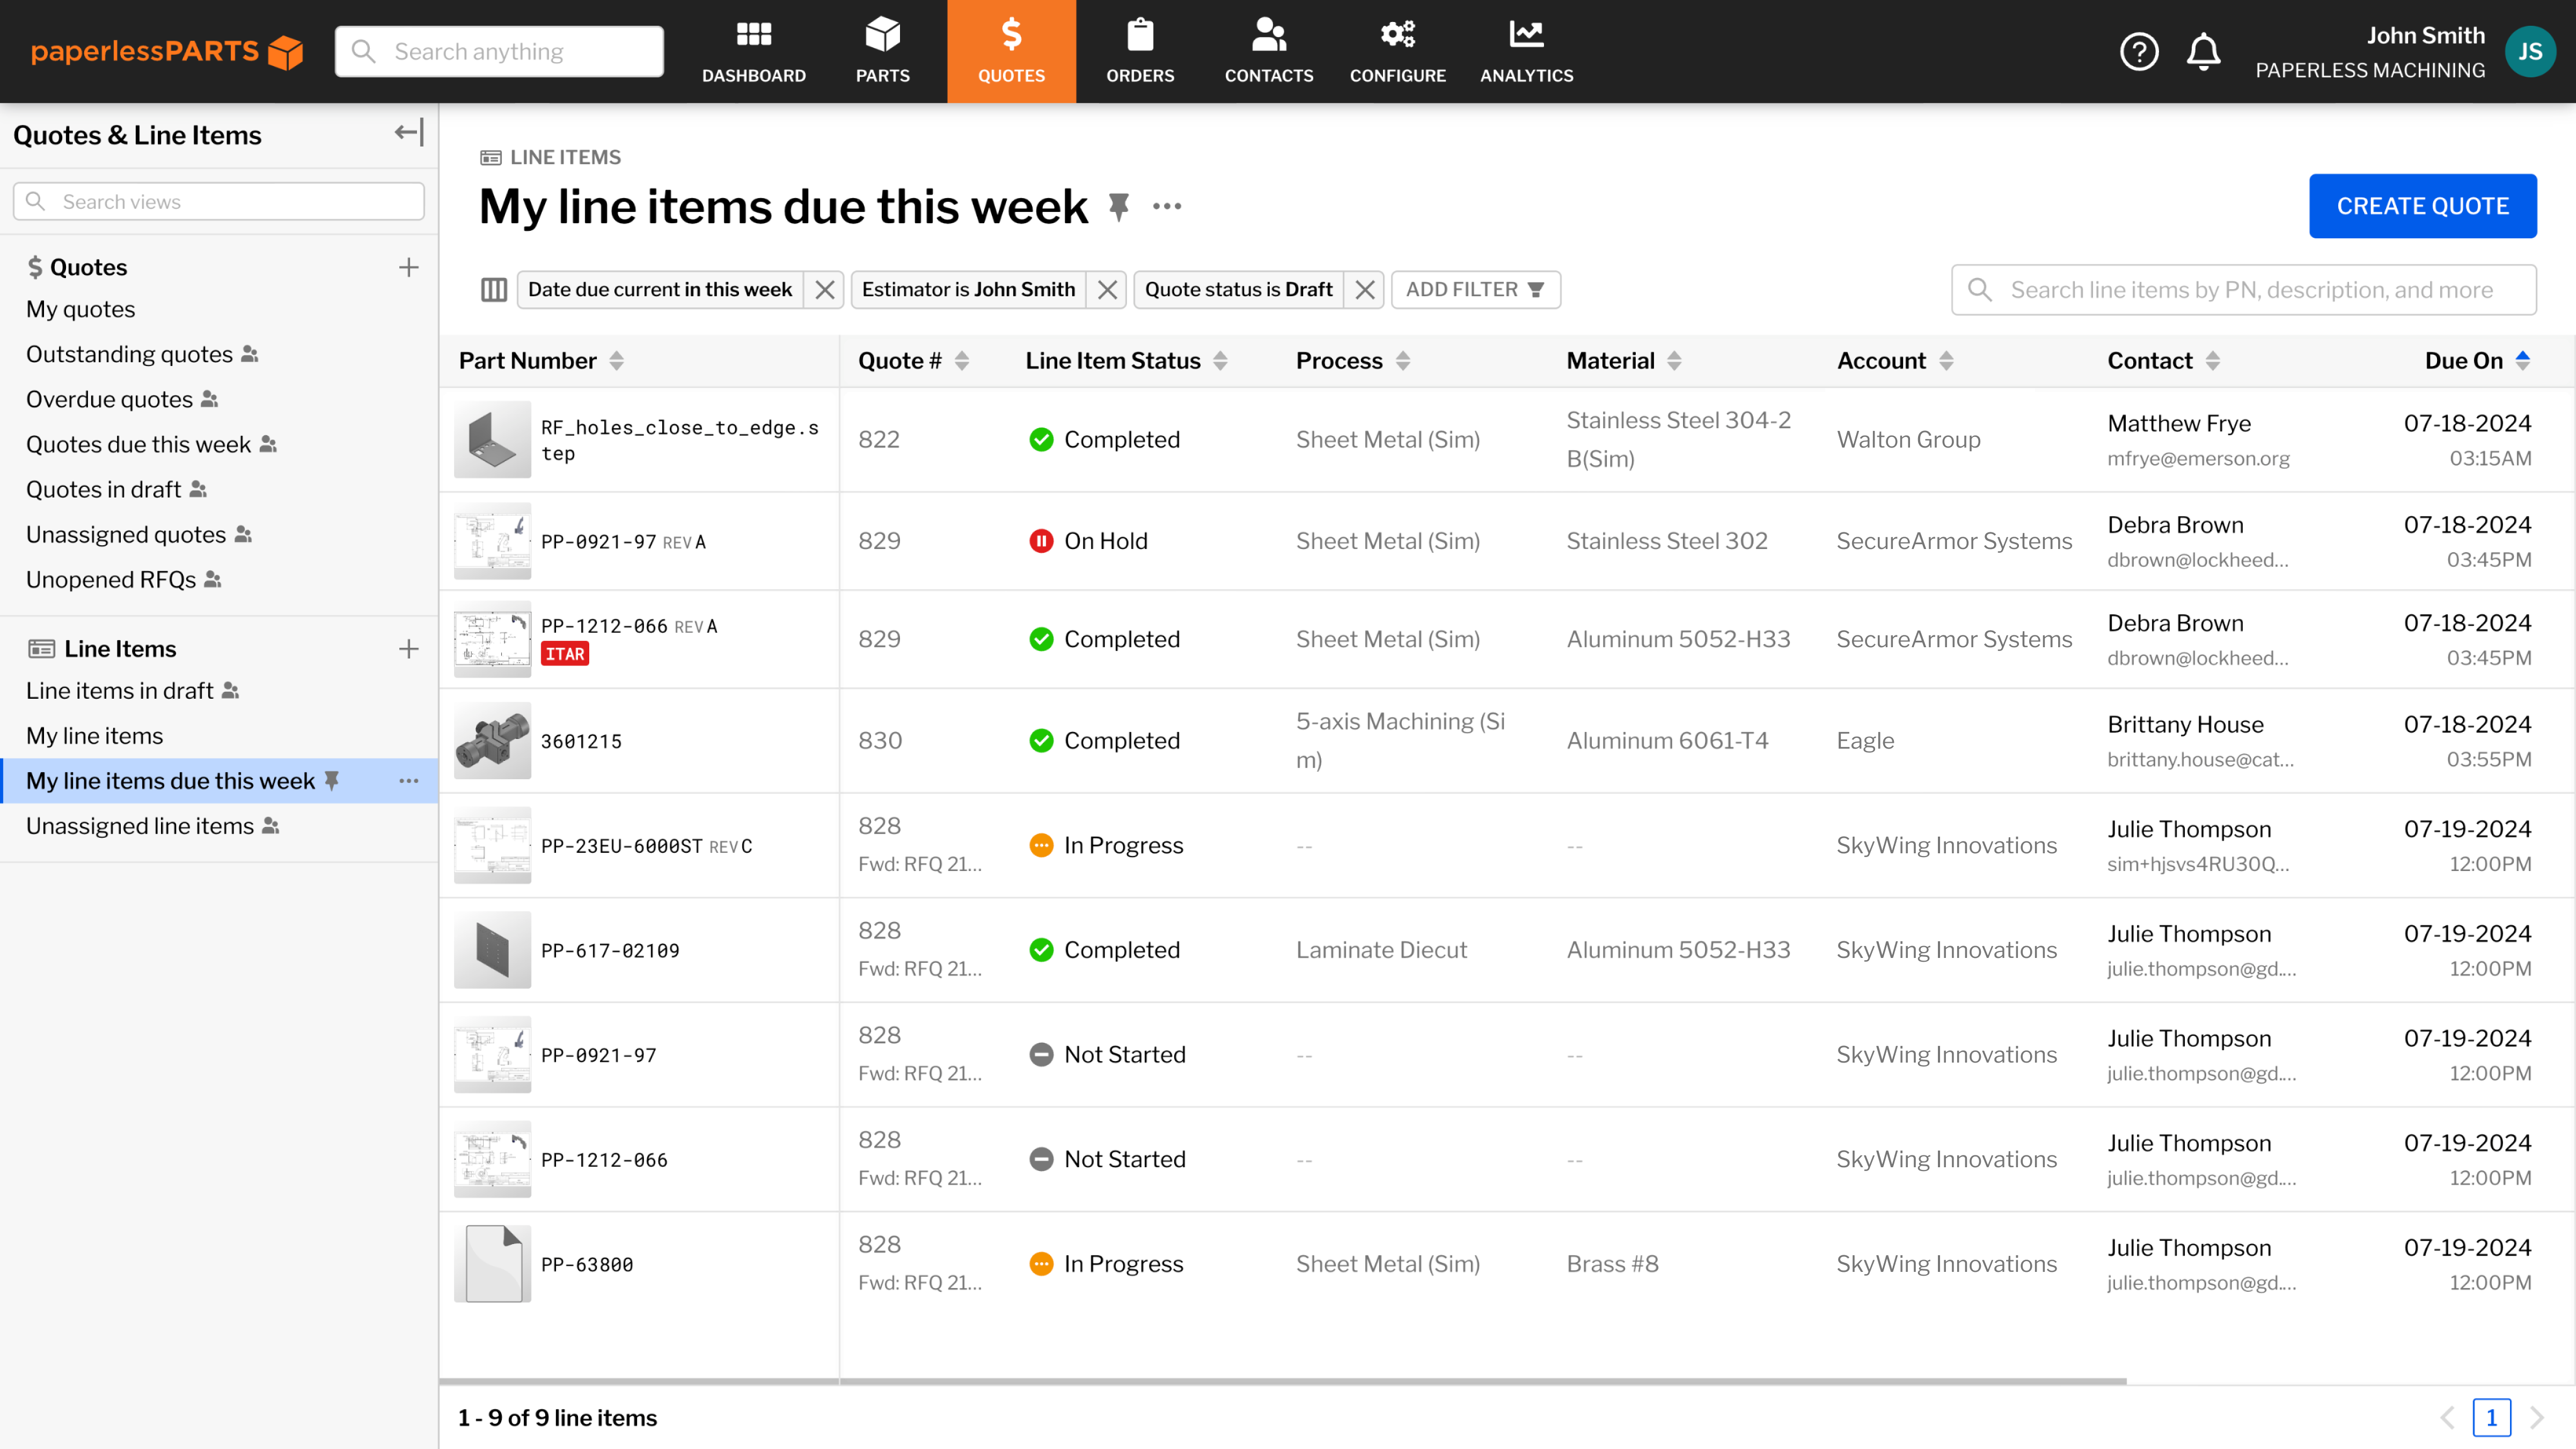The image size is (2576, 1449).
Task: Remove the Date due current filter
Action: tap(825, 290)
